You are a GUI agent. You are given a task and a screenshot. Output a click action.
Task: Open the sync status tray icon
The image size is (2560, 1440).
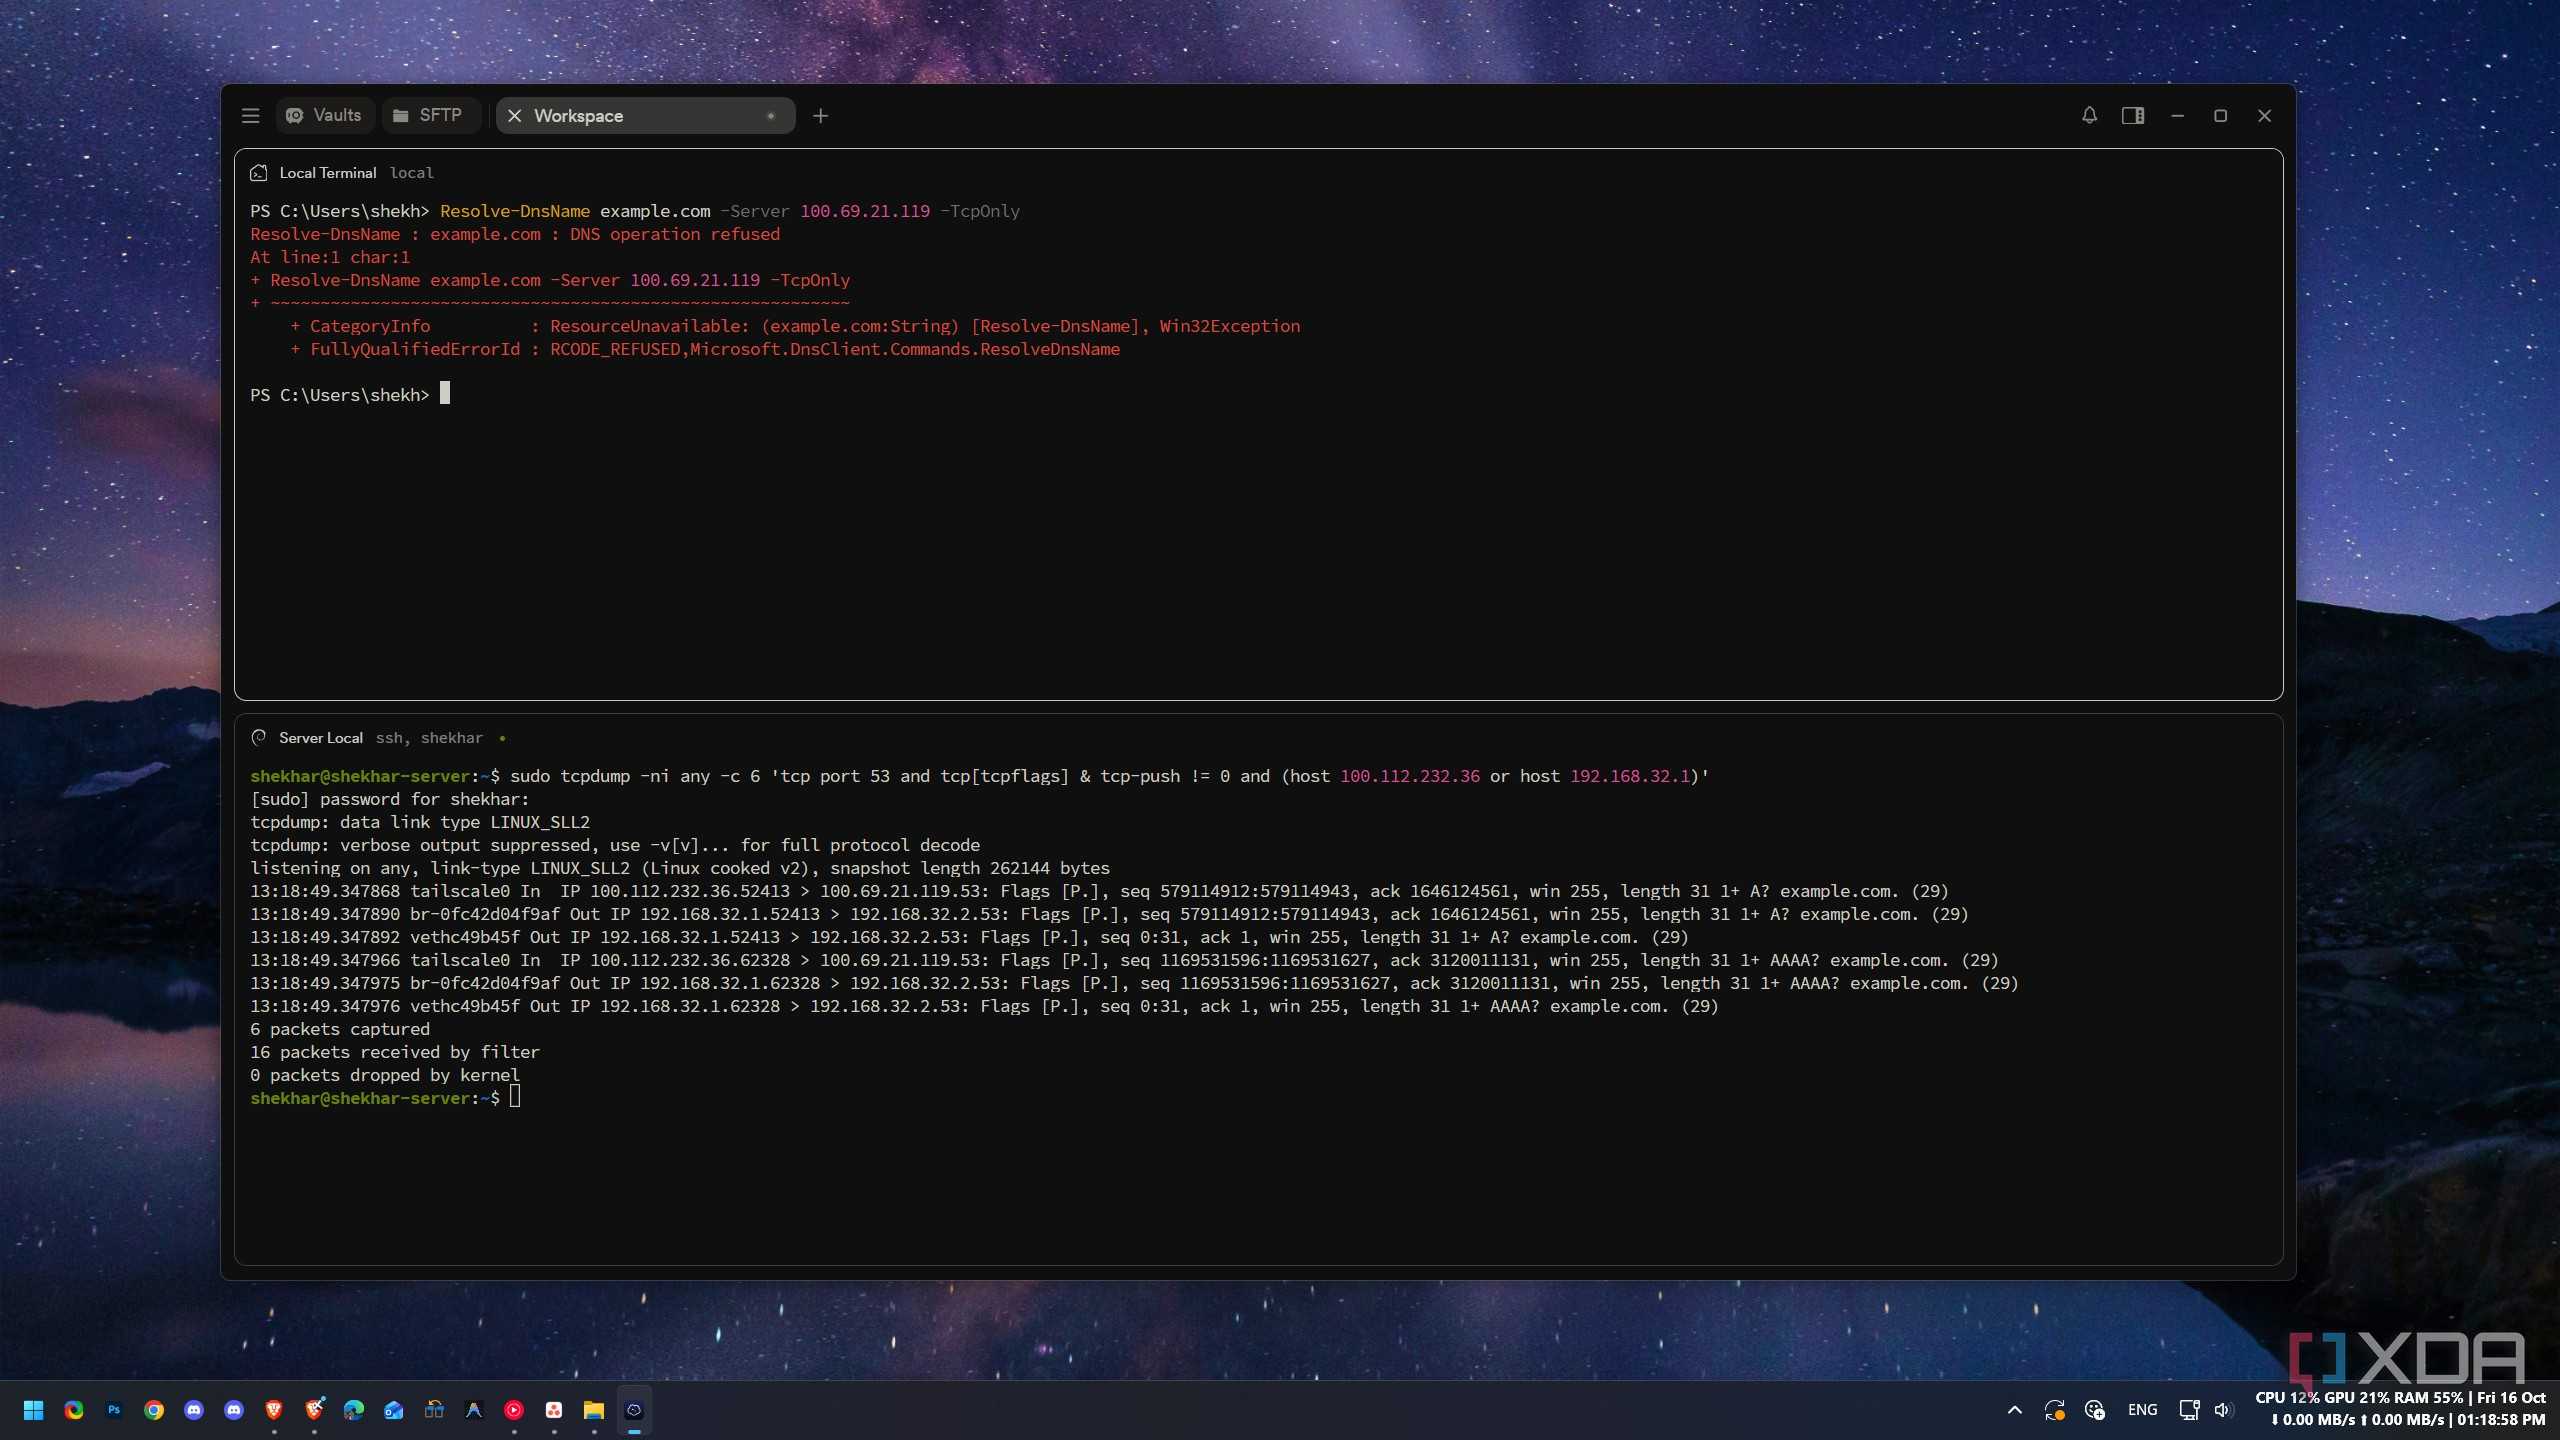[2055, 1410]
